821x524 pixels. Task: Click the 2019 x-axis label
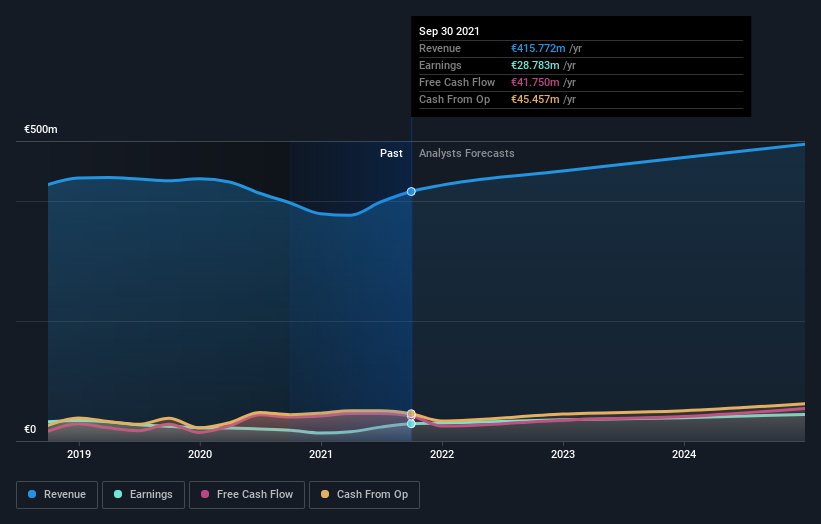[x=79, y=454]
